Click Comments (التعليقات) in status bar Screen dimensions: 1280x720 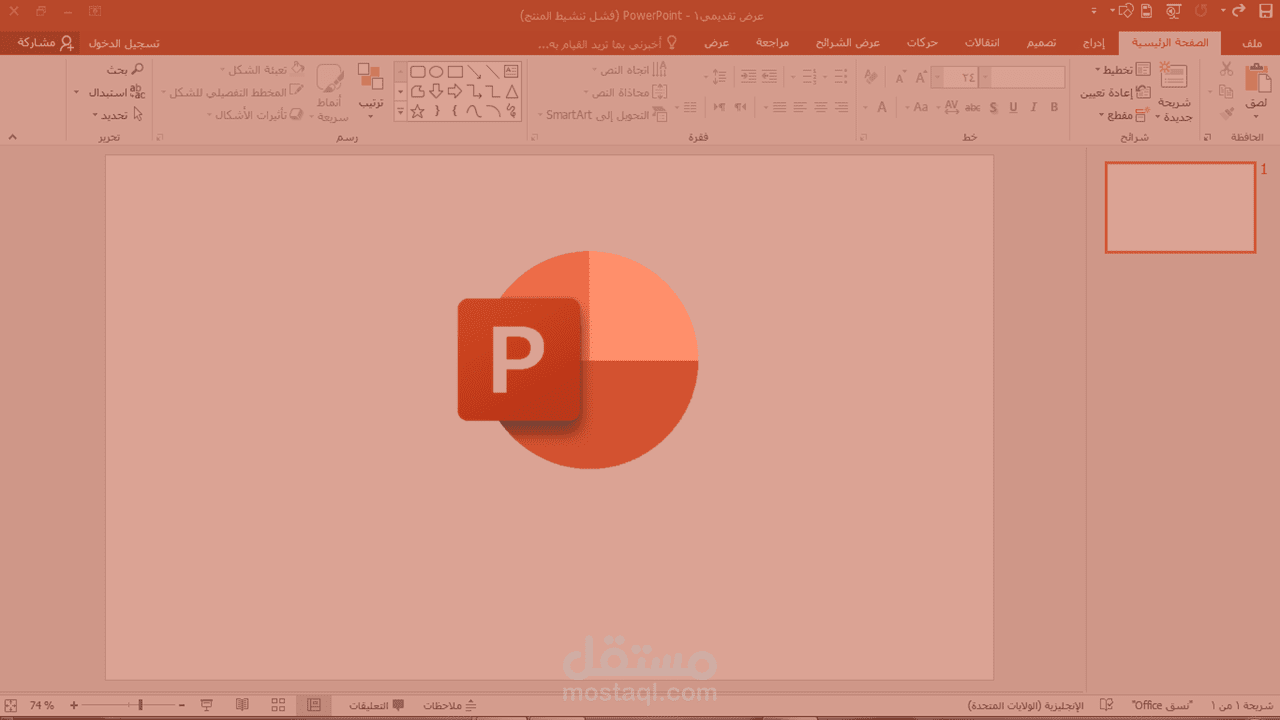[x=377, y=706]
